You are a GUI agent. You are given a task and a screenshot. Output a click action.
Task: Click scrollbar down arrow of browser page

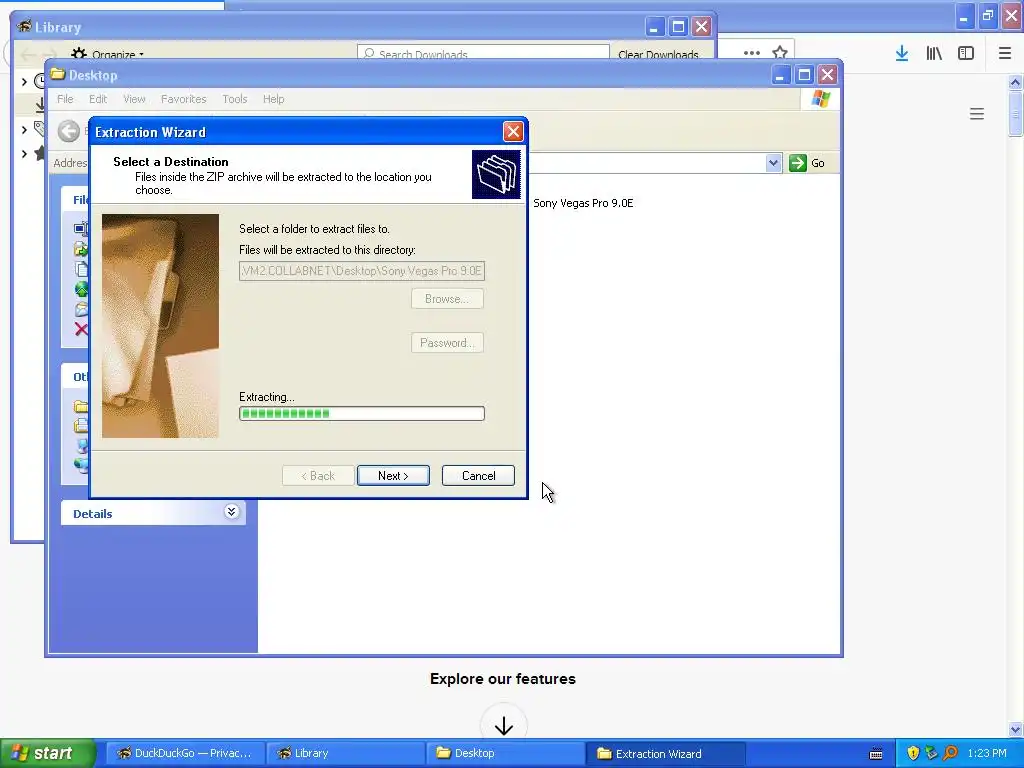pyautogui.click(x=1015, y=729)
